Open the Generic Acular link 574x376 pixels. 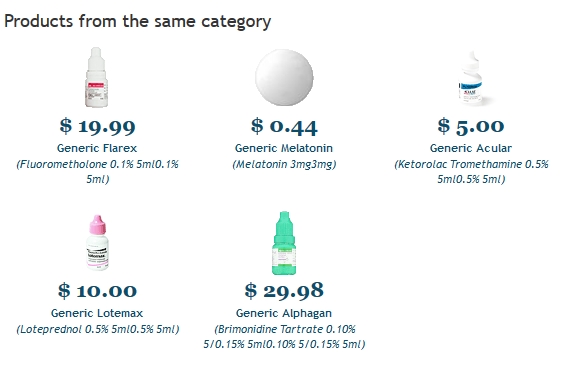471,148
